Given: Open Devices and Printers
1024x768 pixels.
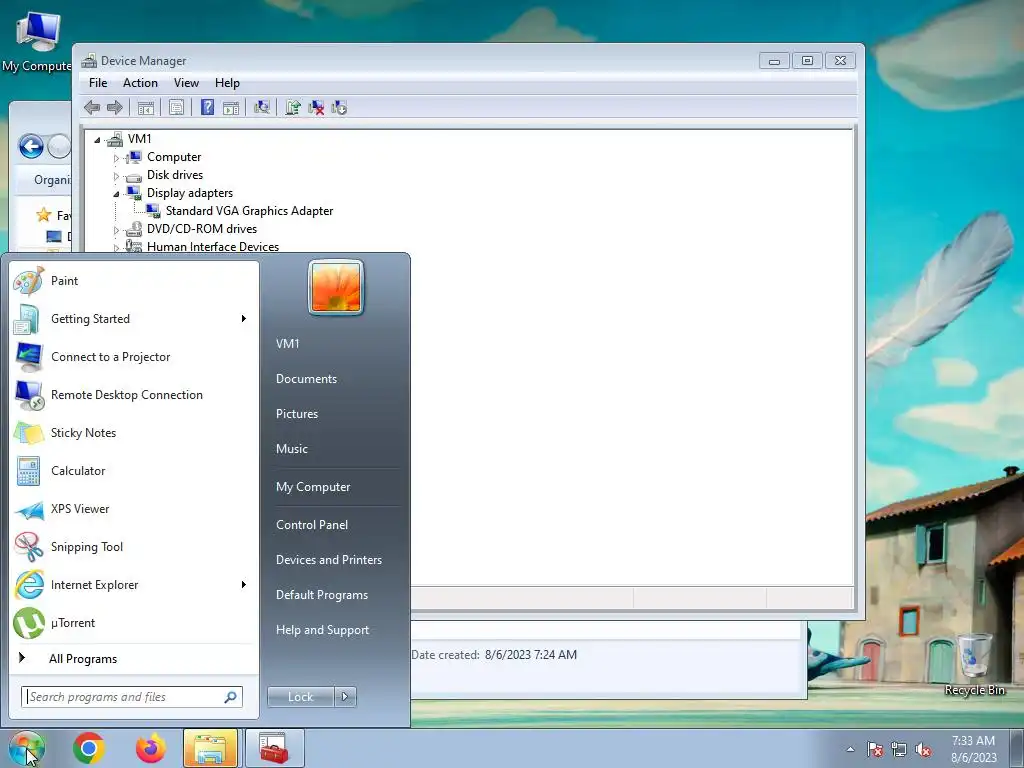Looking at the screenshot, I should pos(329,560).
